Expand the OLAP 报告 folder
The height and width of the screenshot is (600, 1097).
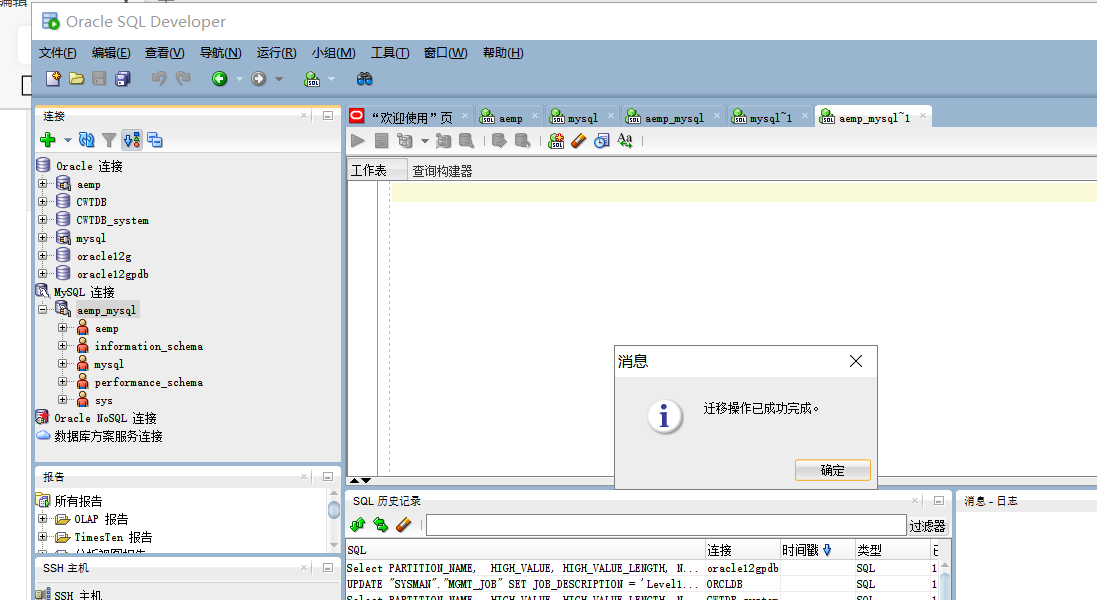(43, 518)
